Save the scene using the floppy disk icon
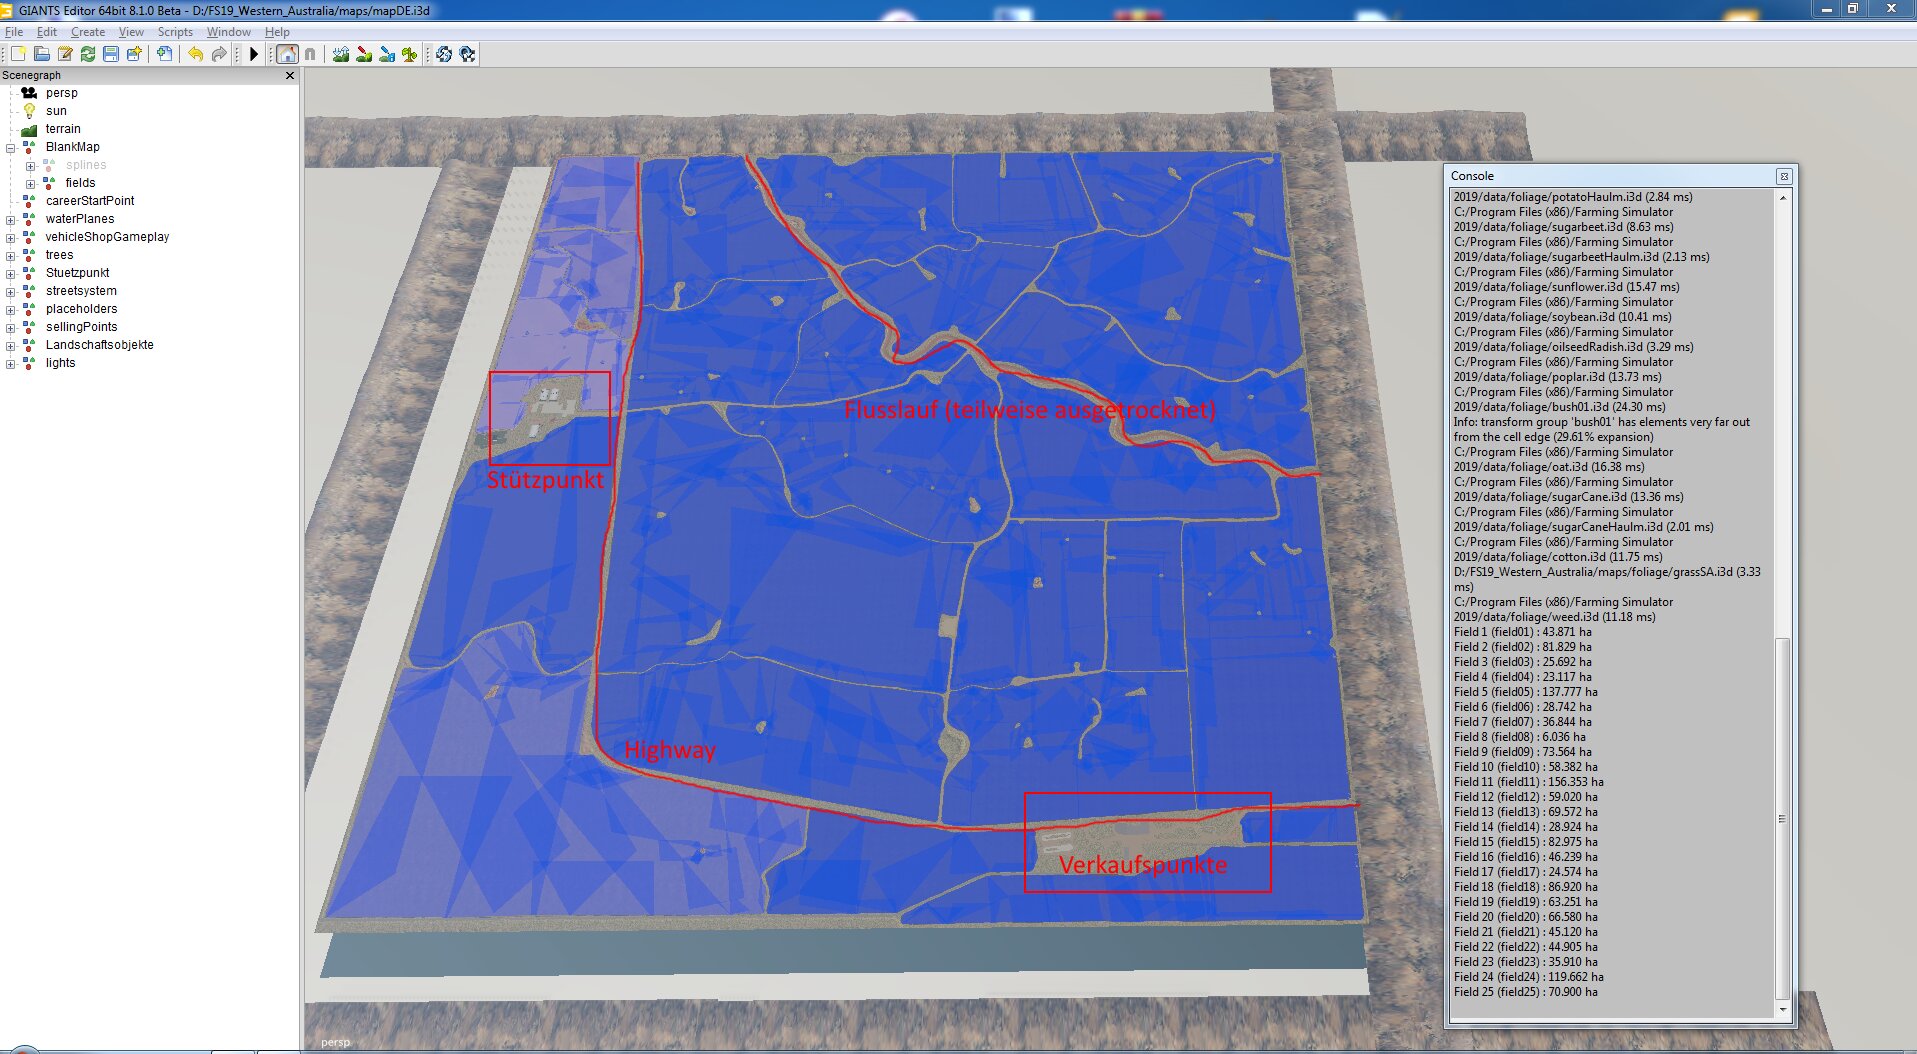Screen dimensions: 1917x1054 [111, 54]
